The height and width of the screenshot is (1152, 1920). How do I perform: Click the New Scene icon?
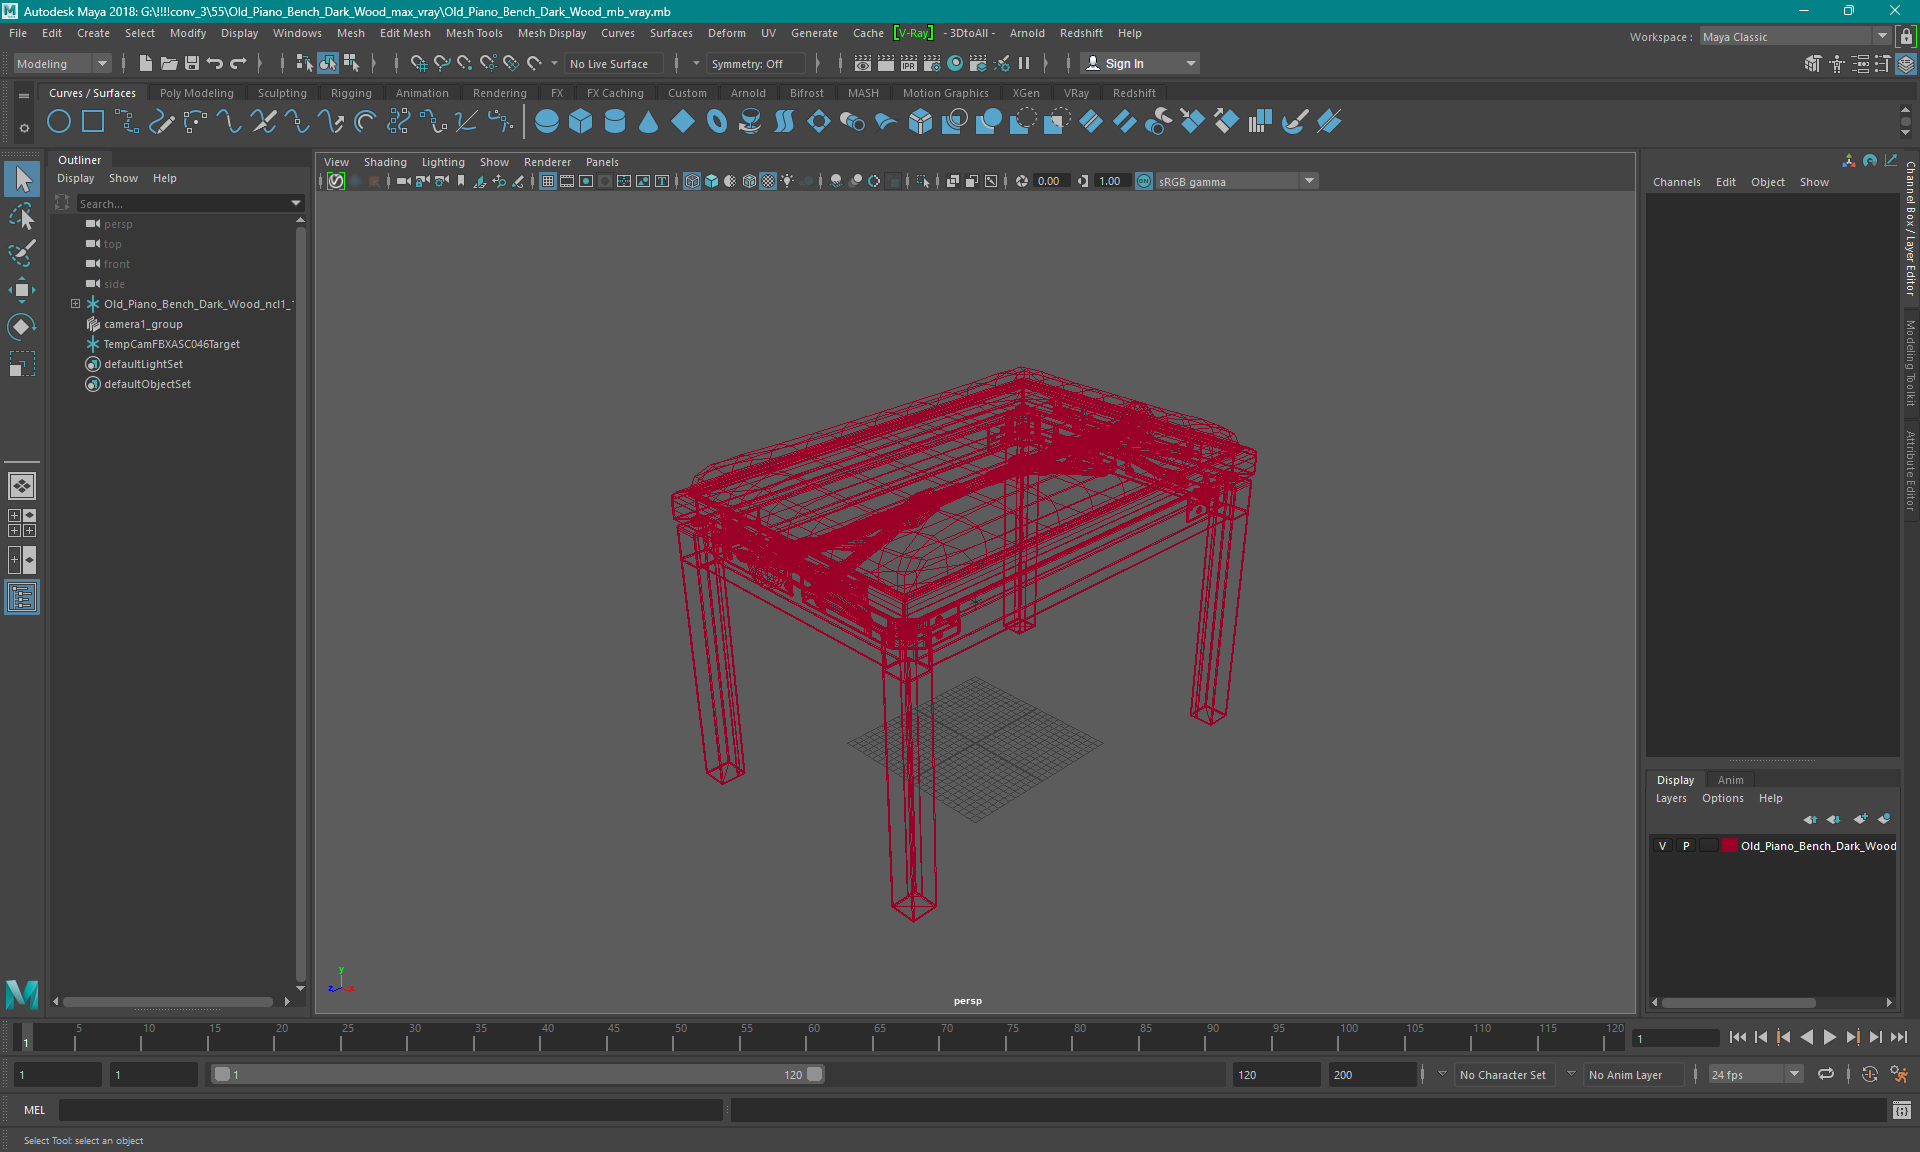pyautogui.click(x=146, y=63)
